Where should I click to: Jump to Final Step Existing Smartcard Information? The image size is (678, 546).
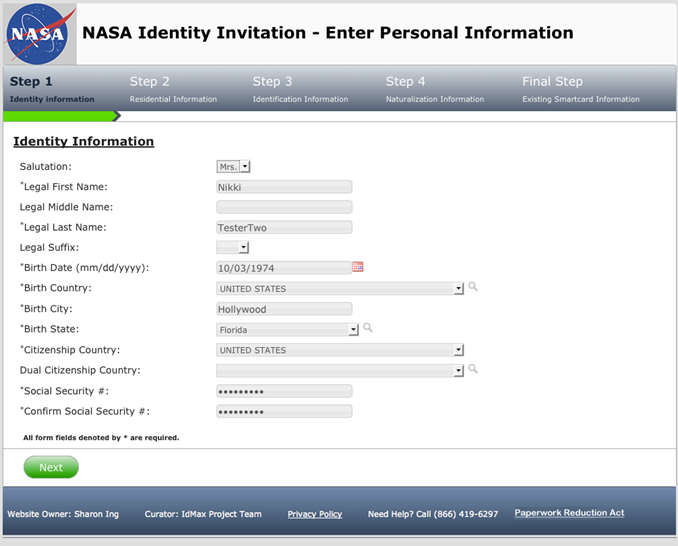click(x=580, y=89)
